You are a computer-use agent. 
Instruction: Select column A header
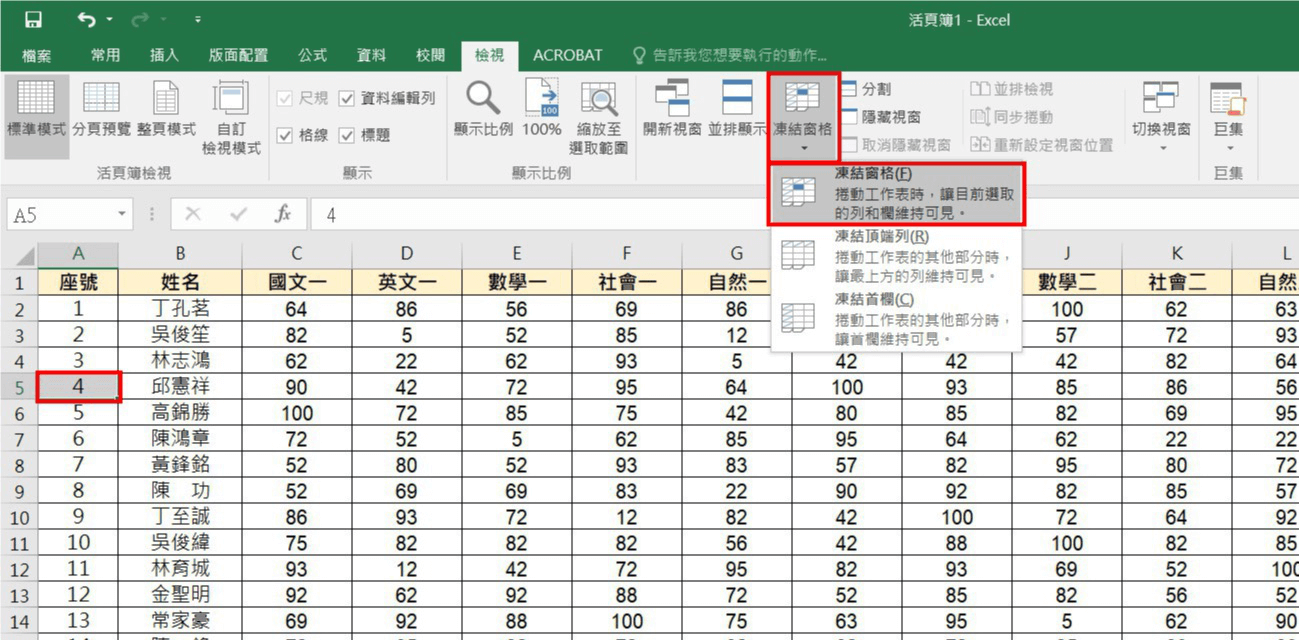78,255
